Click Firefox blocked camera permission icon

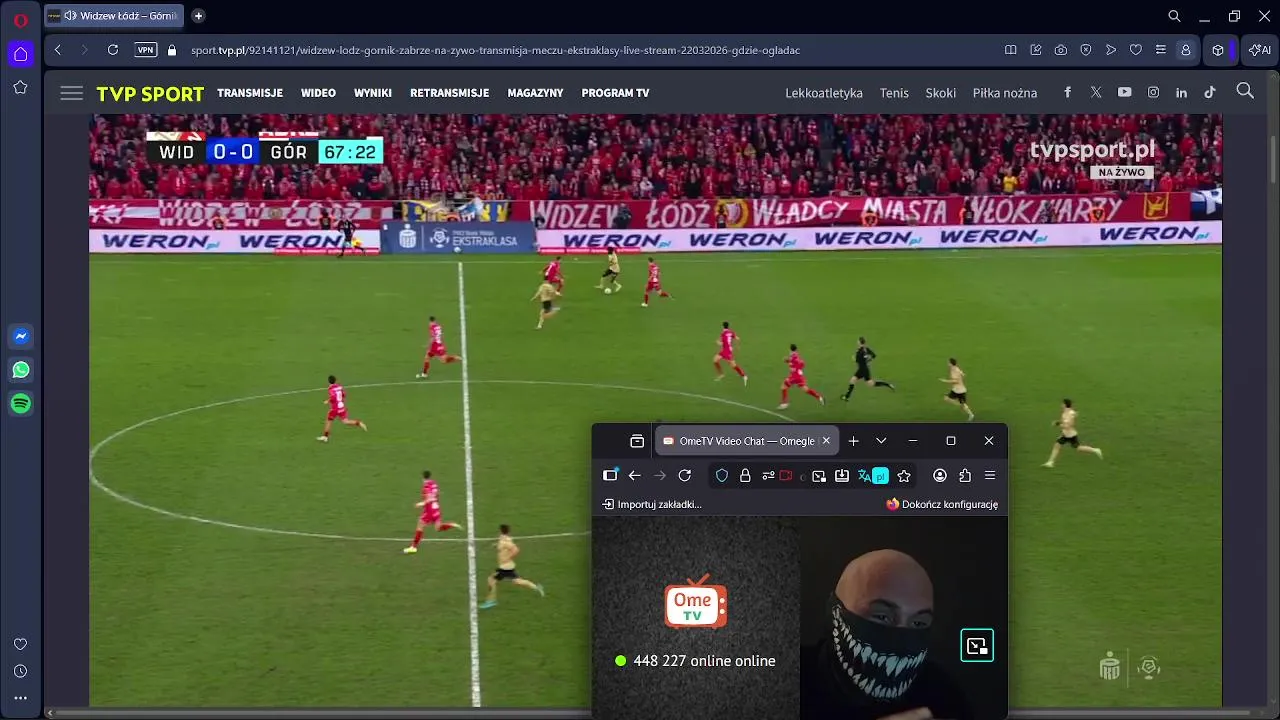(x=786, y=476)
